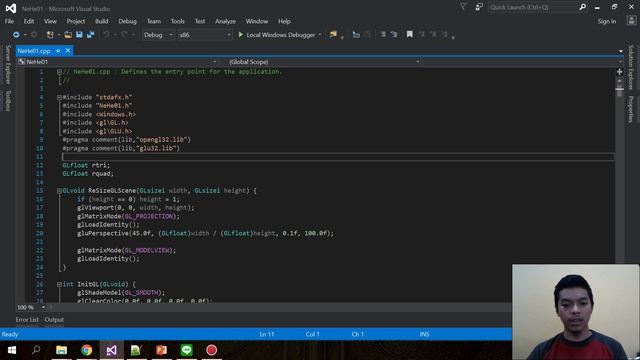Open the Project menu
Image resolution: width=640 pixels, height=360 pixels.
coord(76,21)
